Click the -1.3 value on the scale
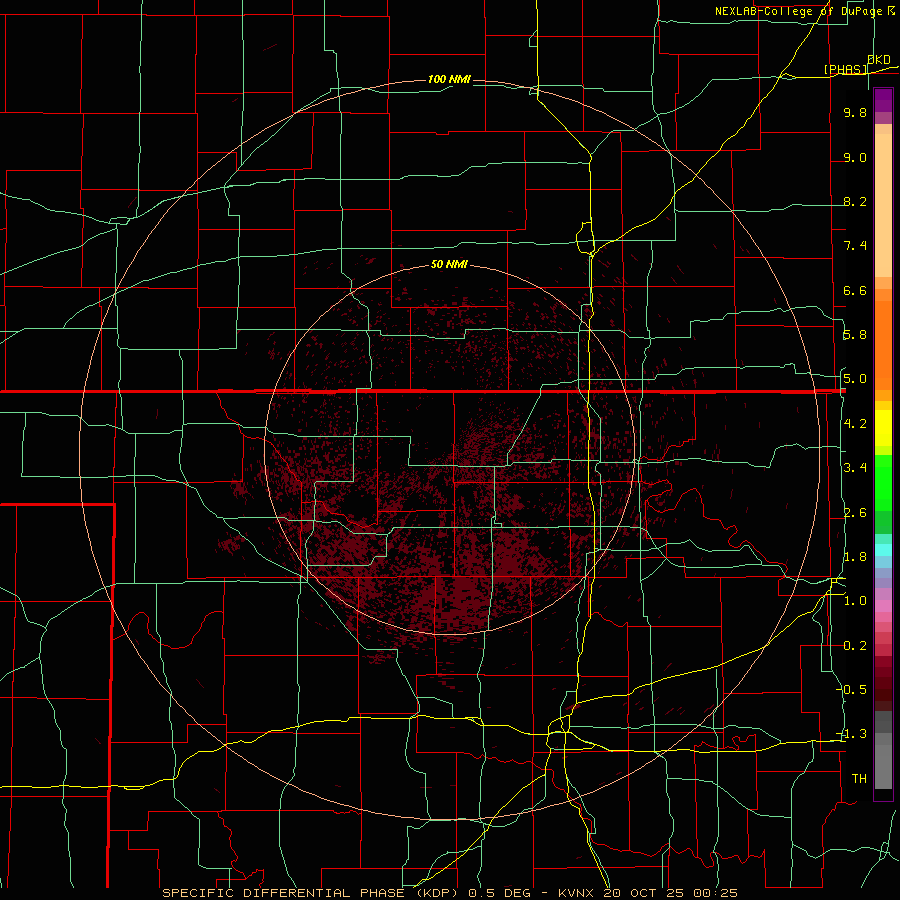The image size is (900, 900). pos(852,734)
